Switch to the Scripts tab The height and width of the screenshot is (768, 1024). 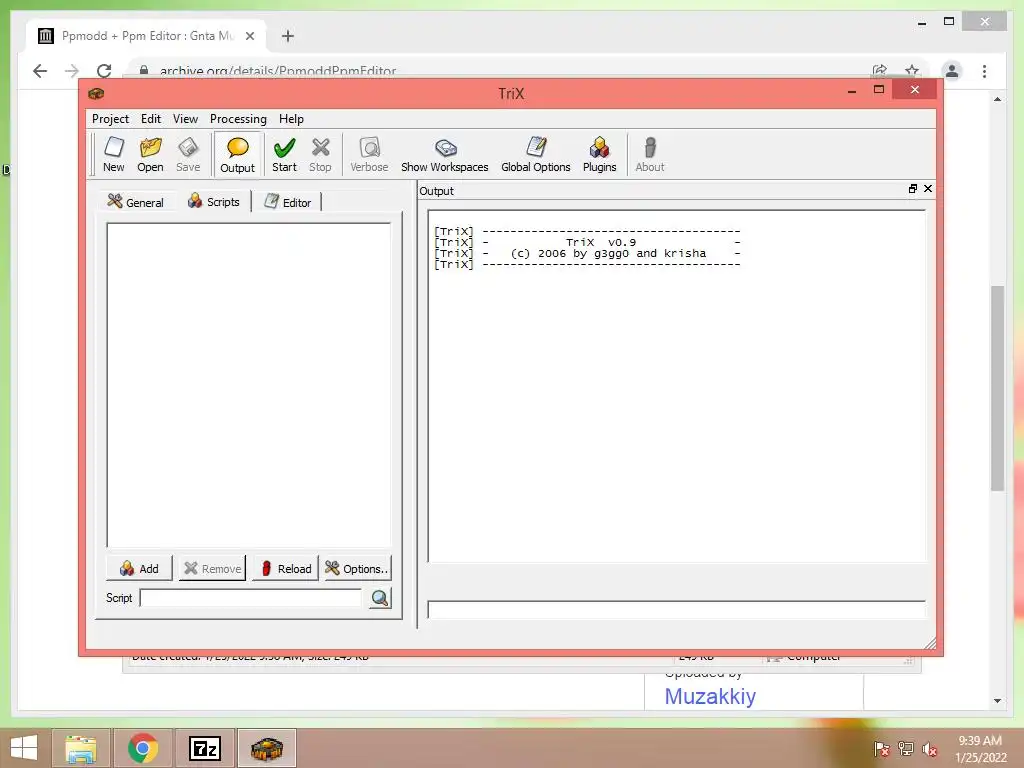214,201
